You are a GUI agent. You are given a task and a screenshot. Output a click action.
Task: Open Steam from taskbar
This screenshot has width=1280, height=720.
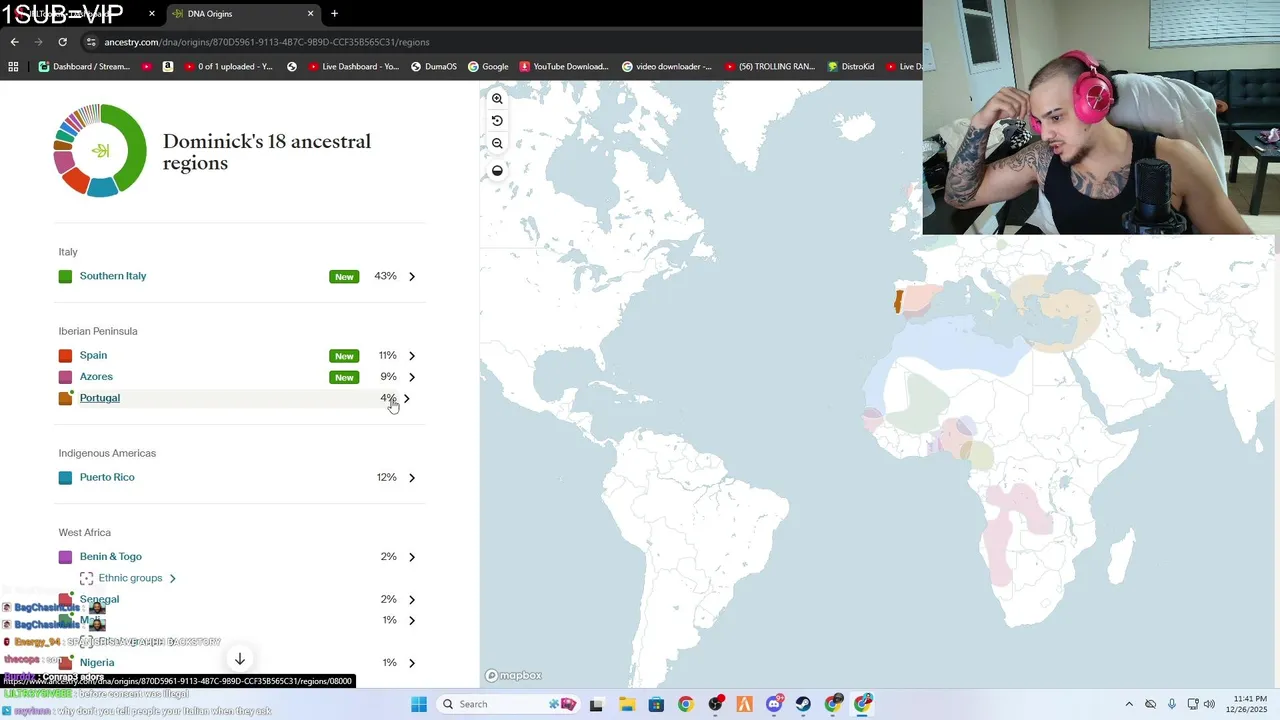point(803,704)
